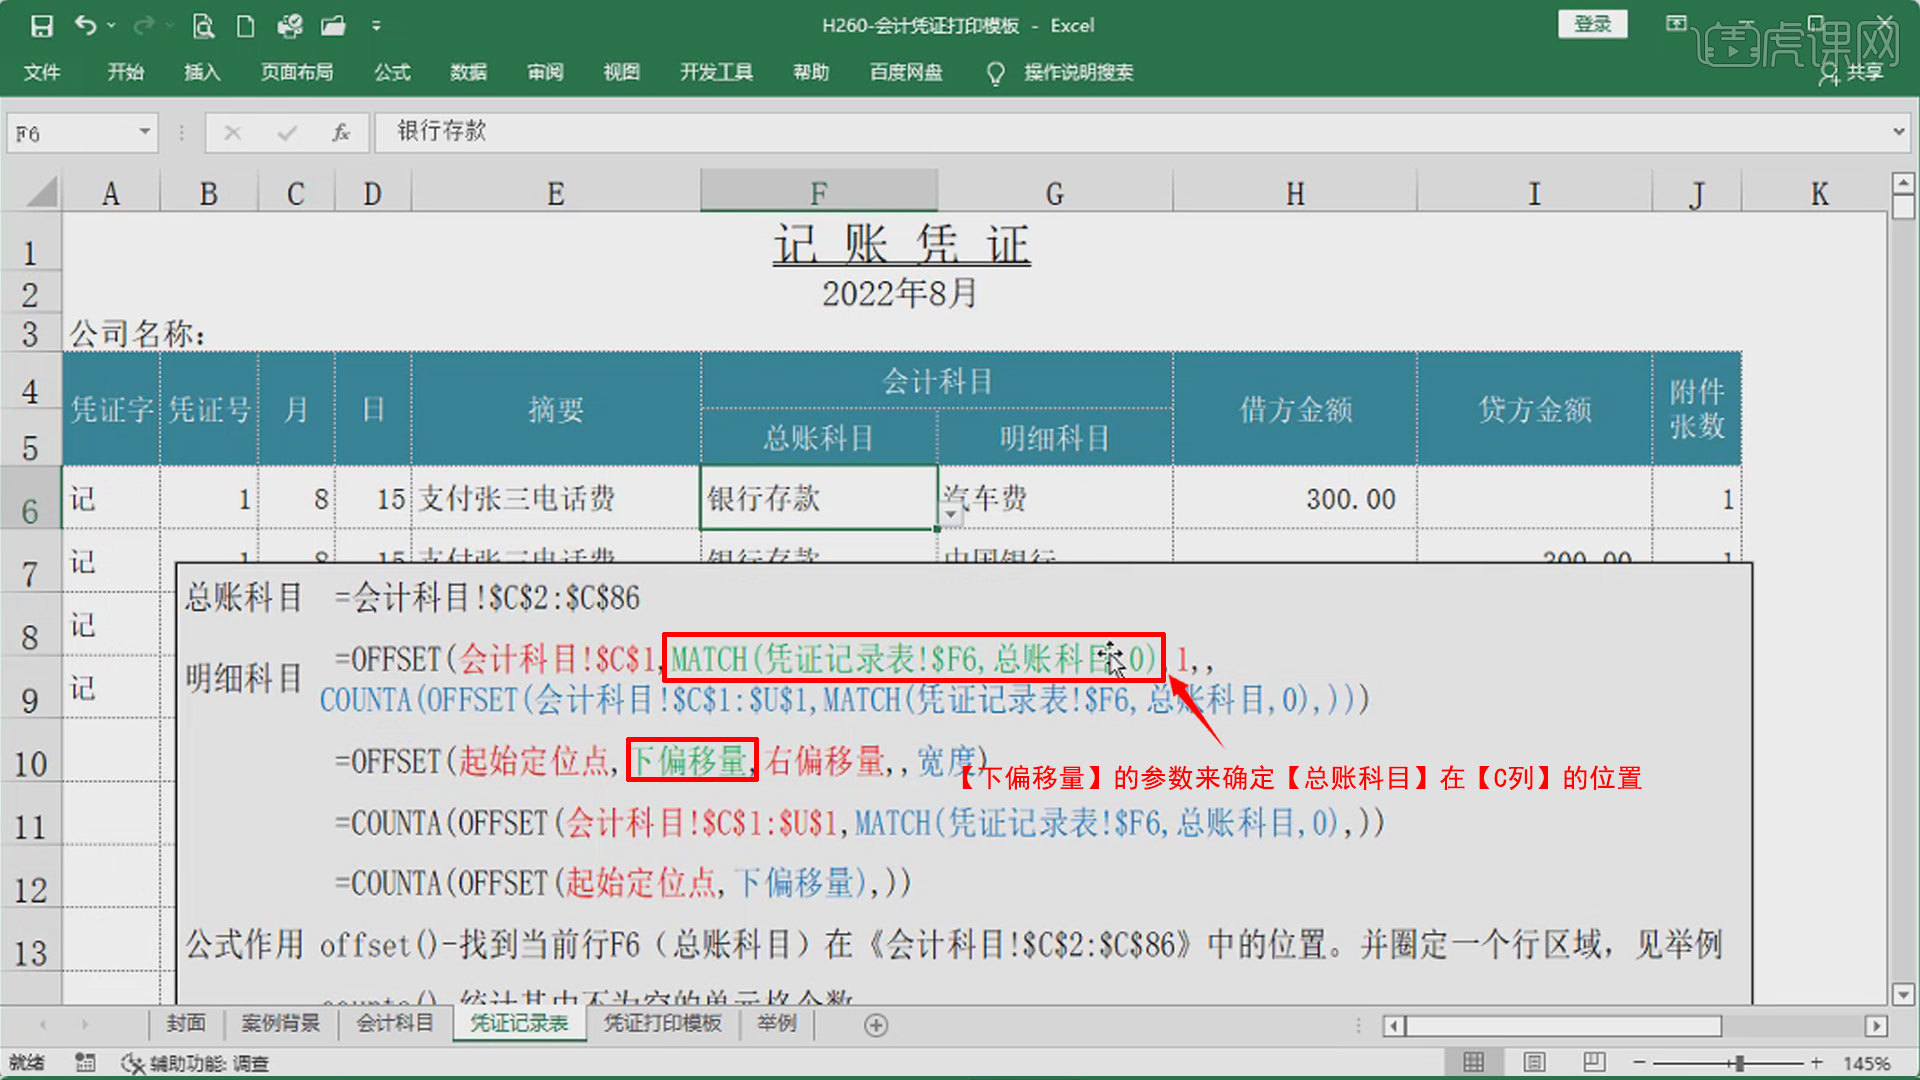Switch to Page Break Preview view
This screenshot has width=1920, height=1080.
click(1594, 1062)
